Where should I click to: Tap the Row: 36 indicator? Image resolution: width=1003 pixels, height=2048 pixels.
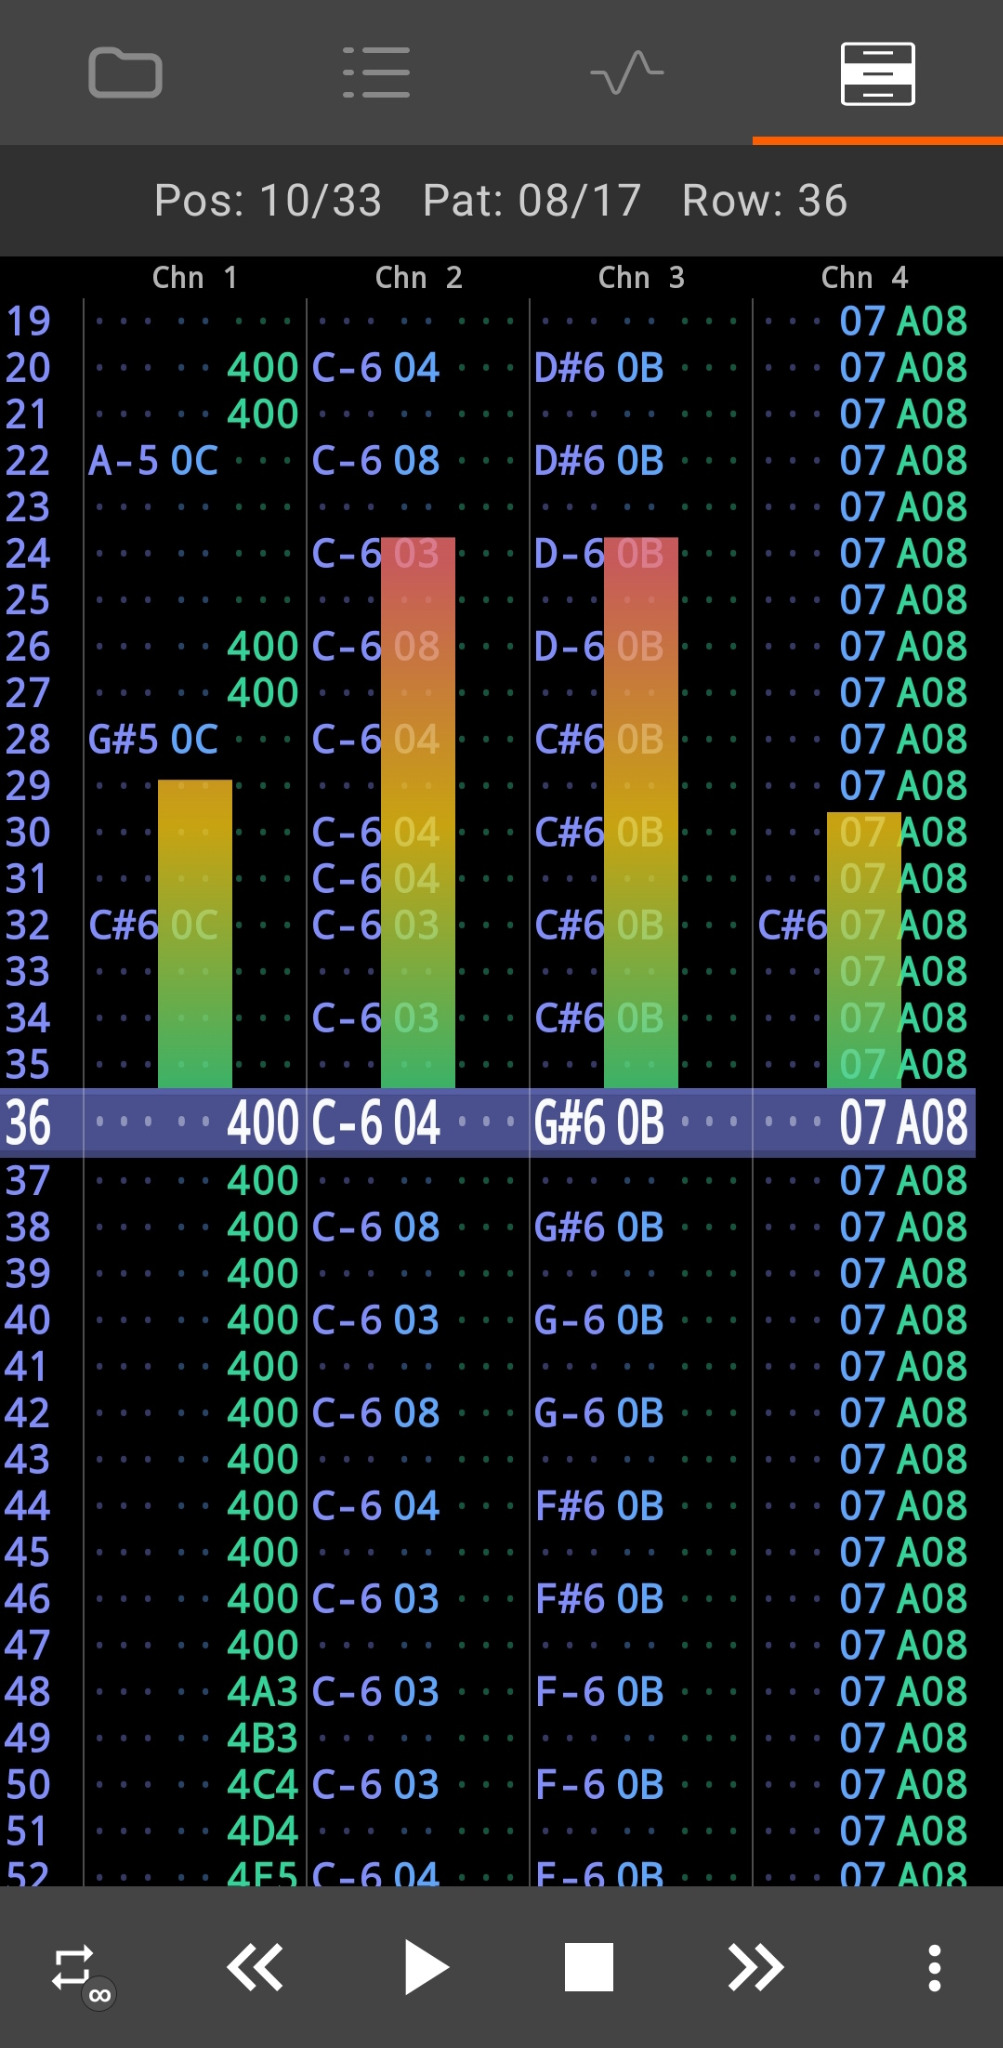point(764,201)
